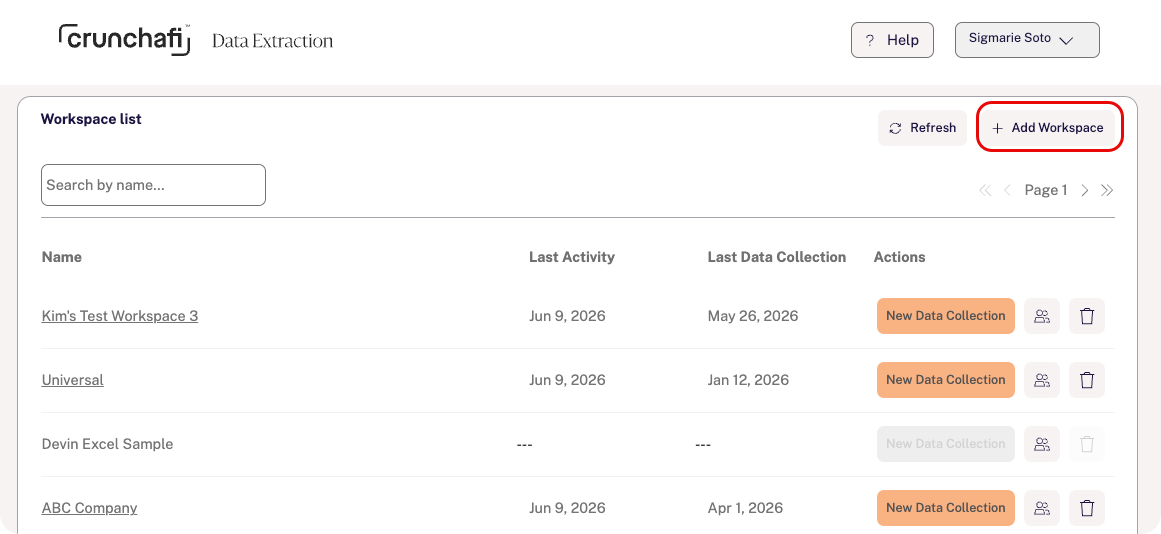
Task: Go to next page arrow
Action: coord(1085,190)
